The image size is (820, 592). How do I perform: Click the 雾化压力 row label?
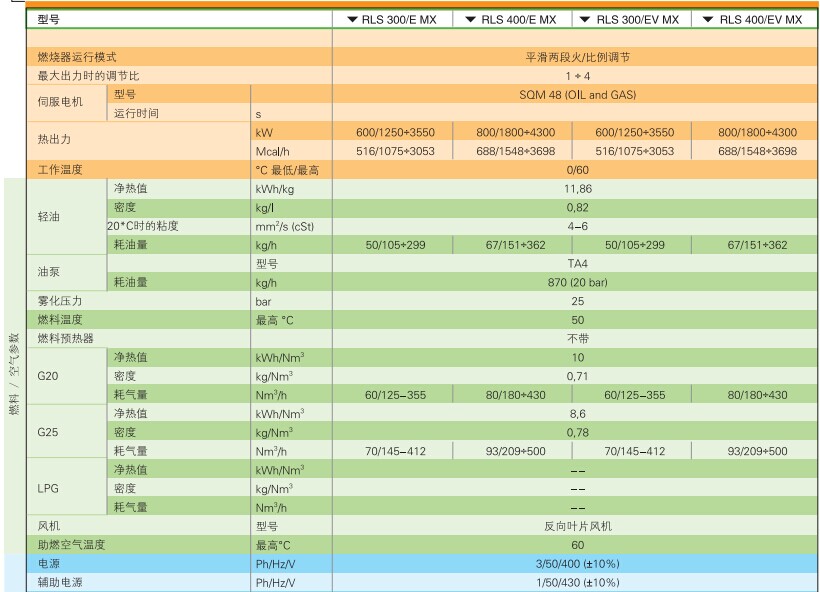[x=60, y=301]
